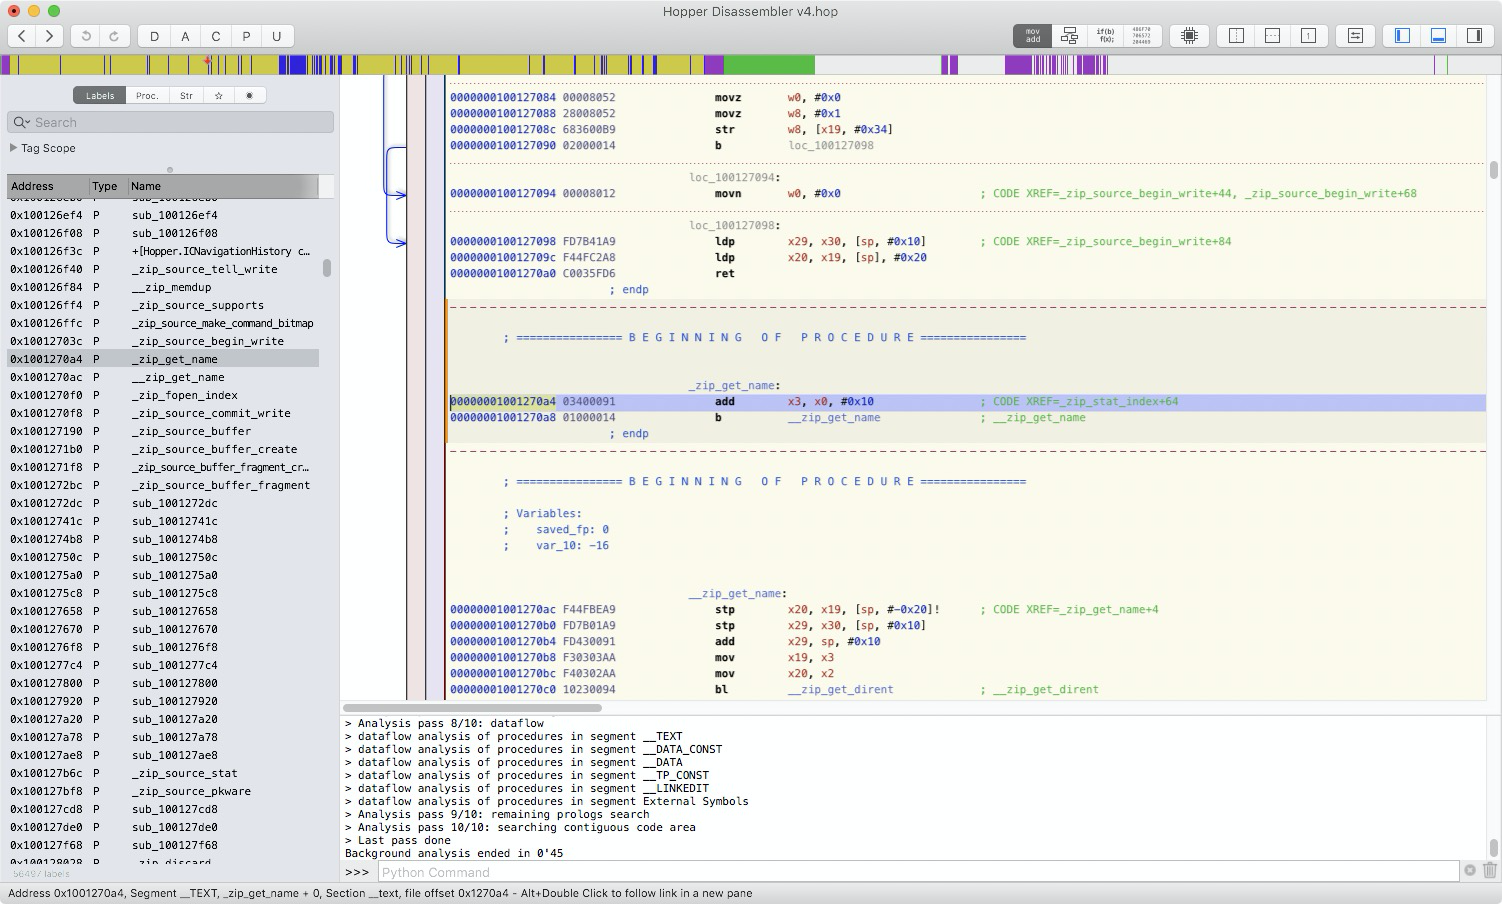Switch to the Str tab
Screen dimensions: 1502x904
coord(186,95)
